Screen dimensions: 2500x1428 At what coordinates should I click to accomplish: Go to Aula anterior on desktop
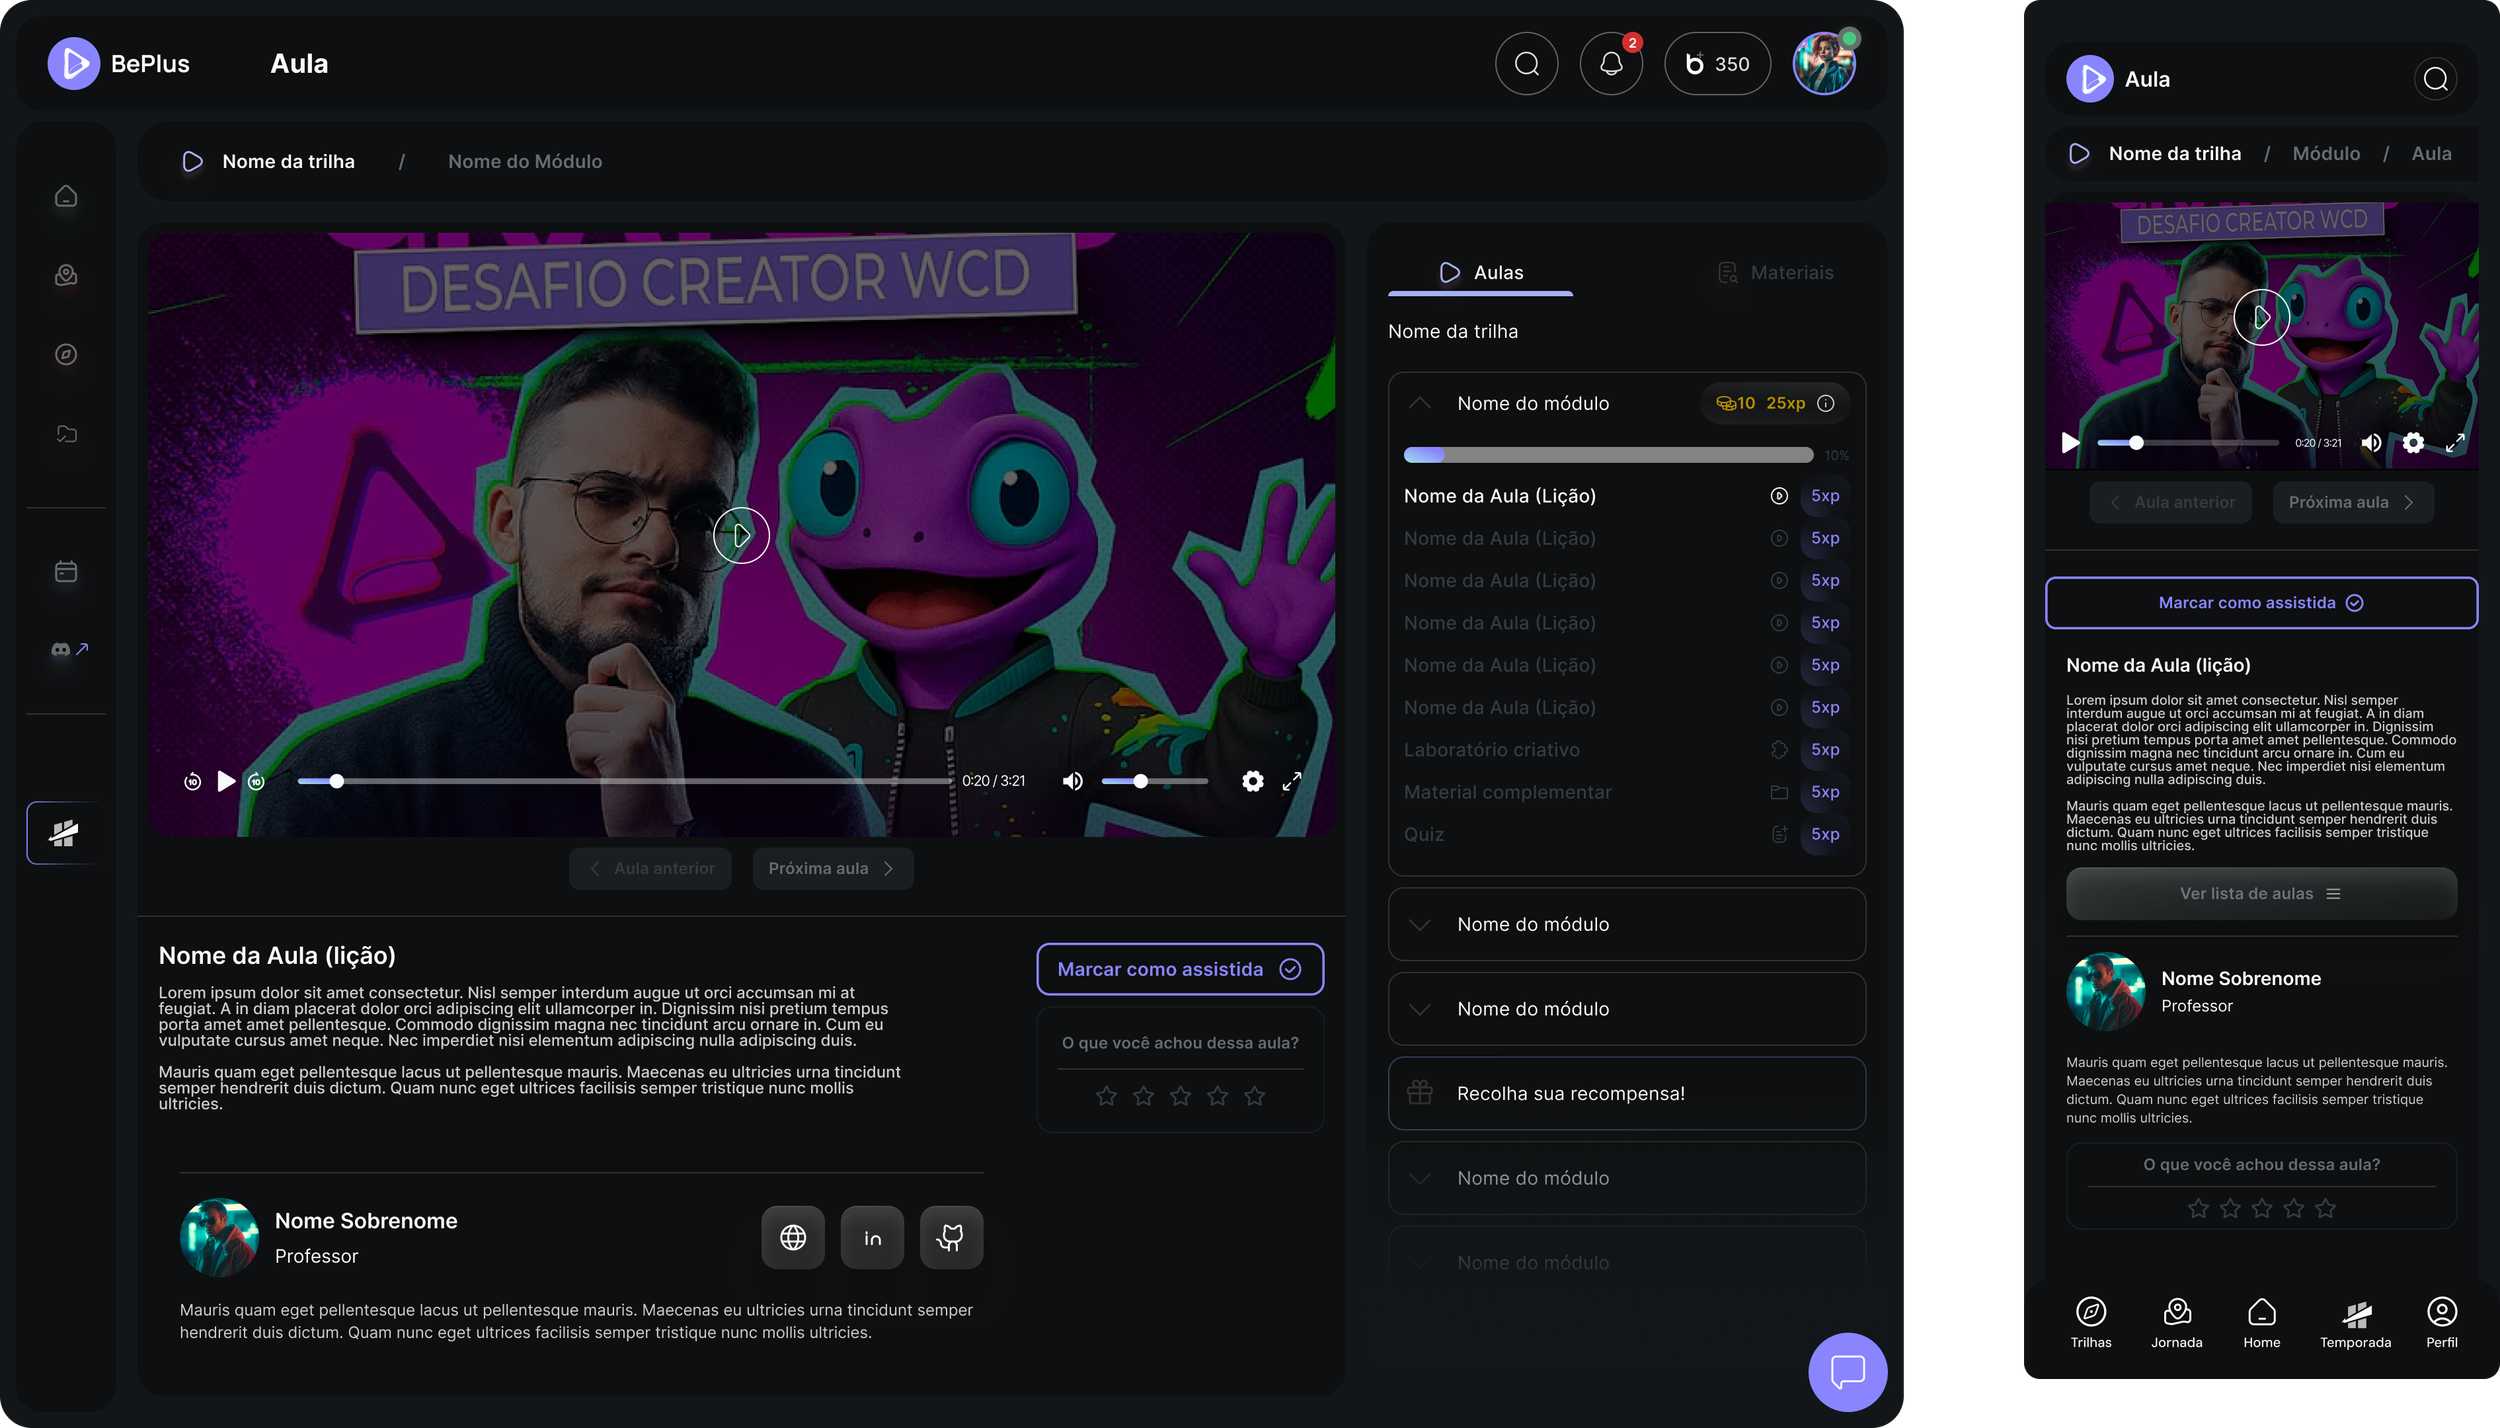pyautogui.click(x=650, y=868)
